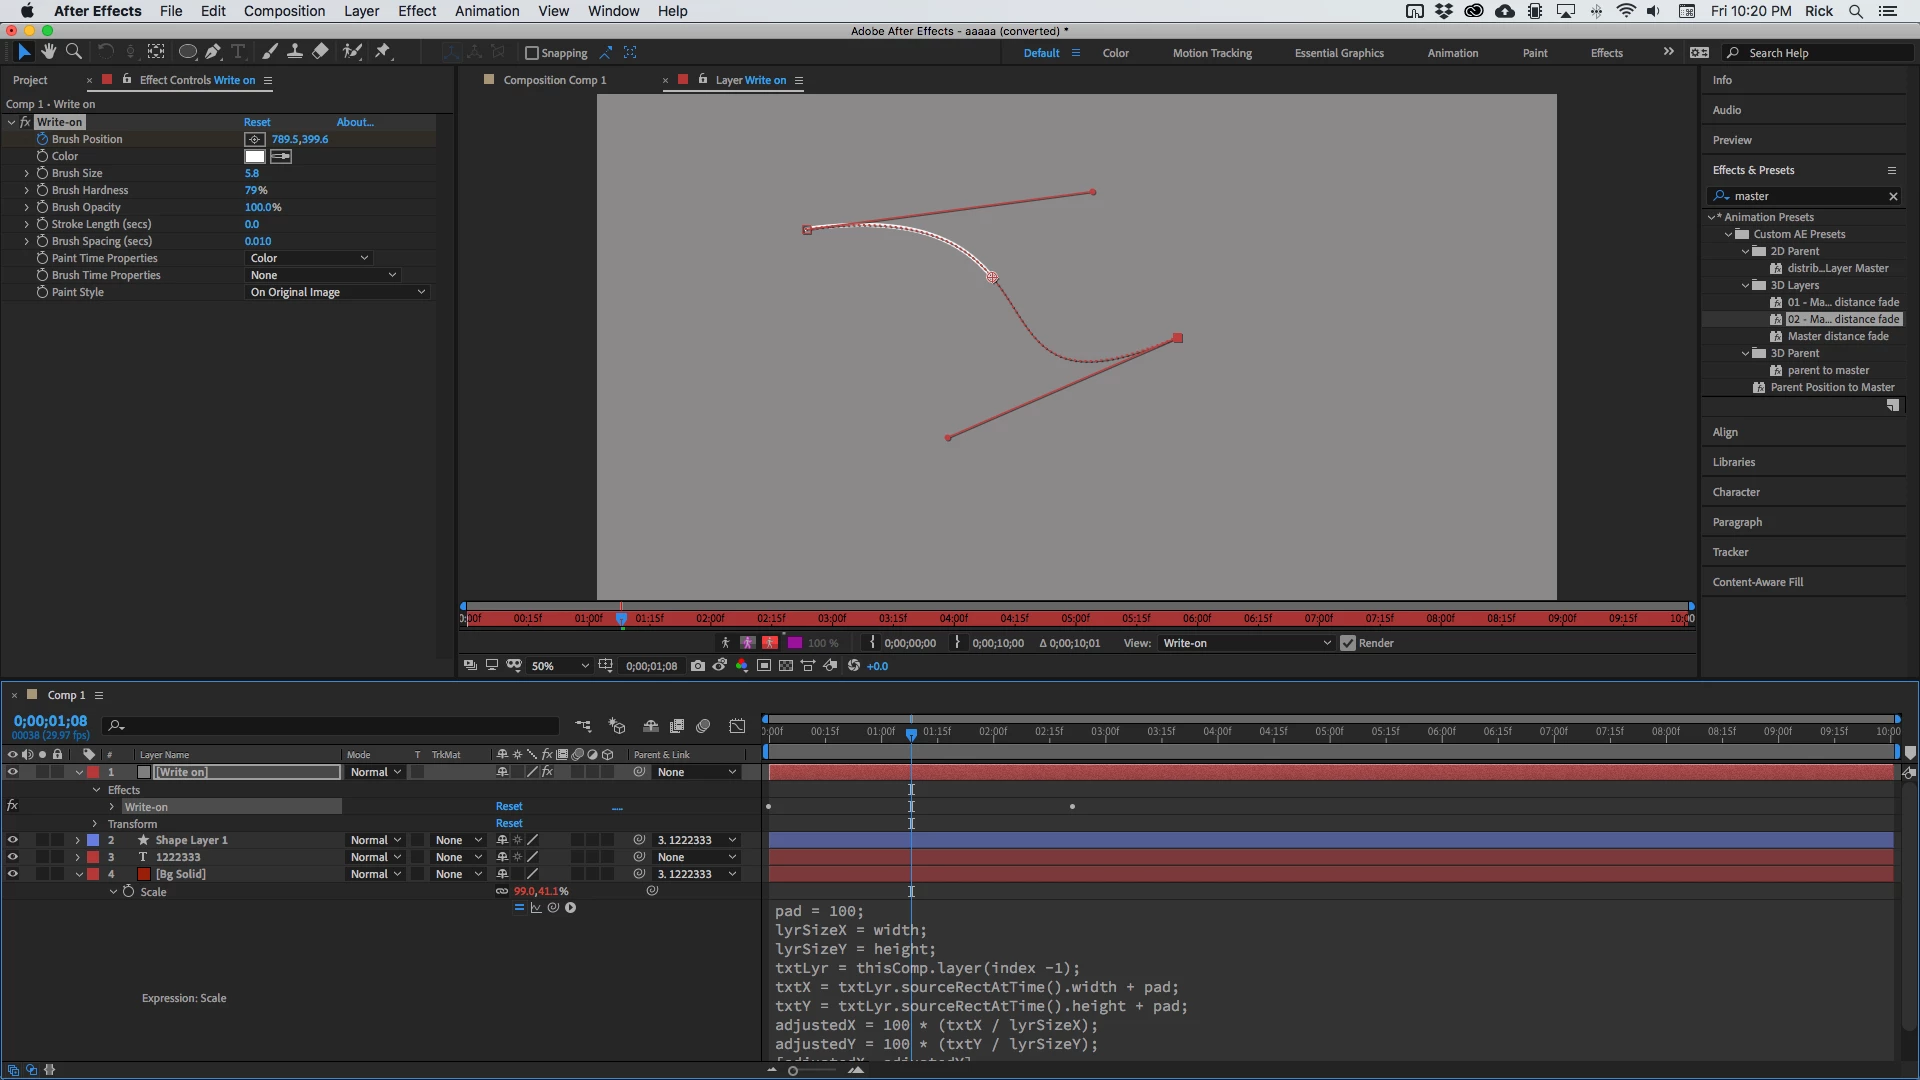
Task: Select the Brush tool
Action: click(270, 52)
